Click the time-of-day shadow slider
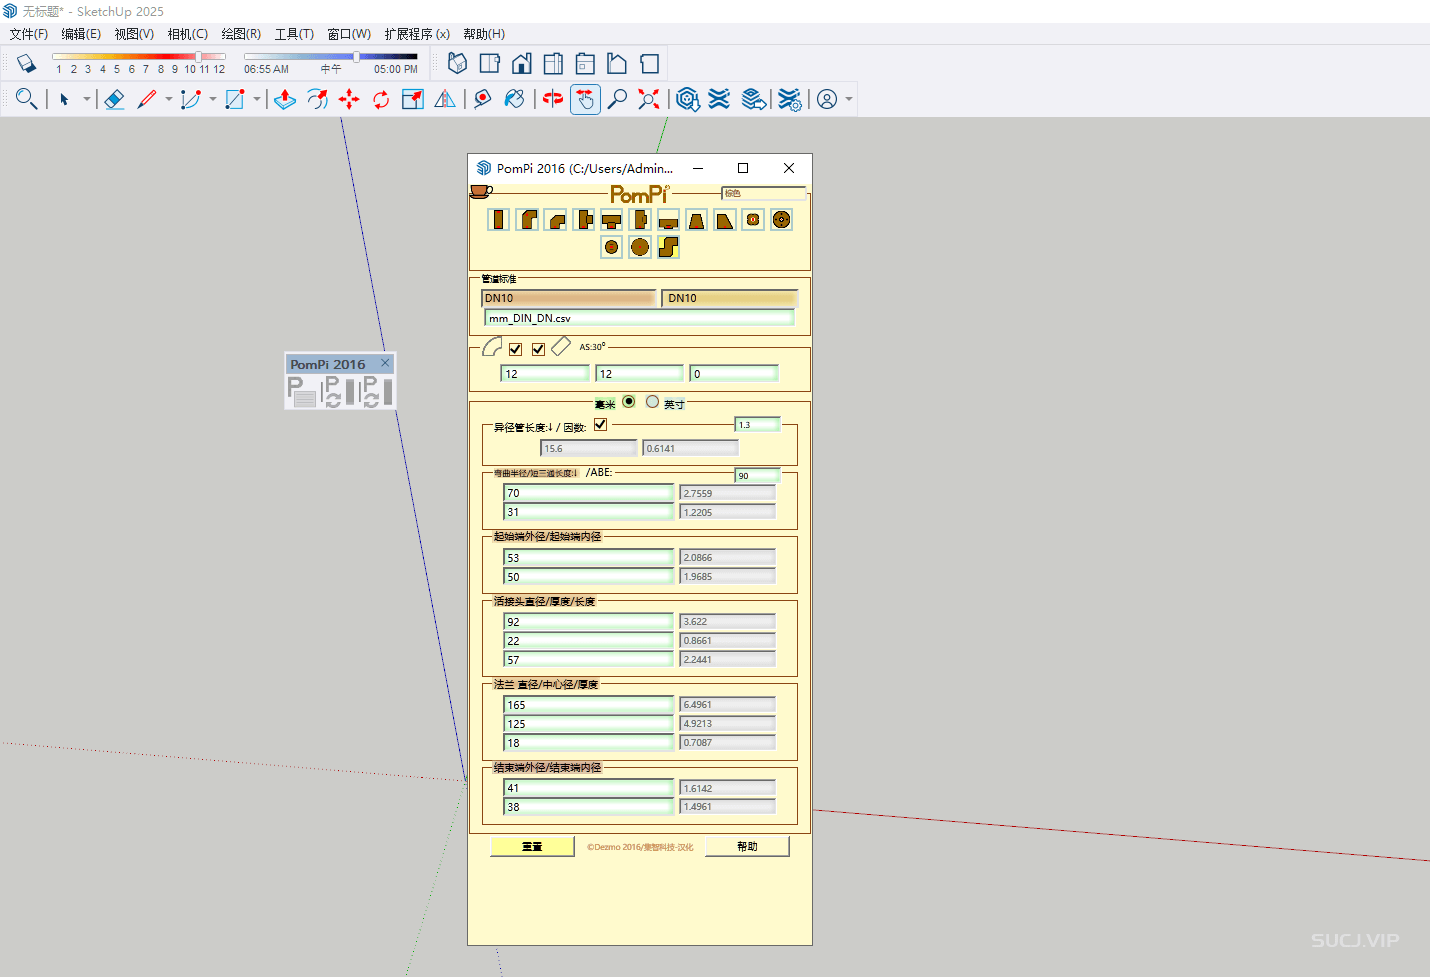1430x977 pixels. pos(331,57)
